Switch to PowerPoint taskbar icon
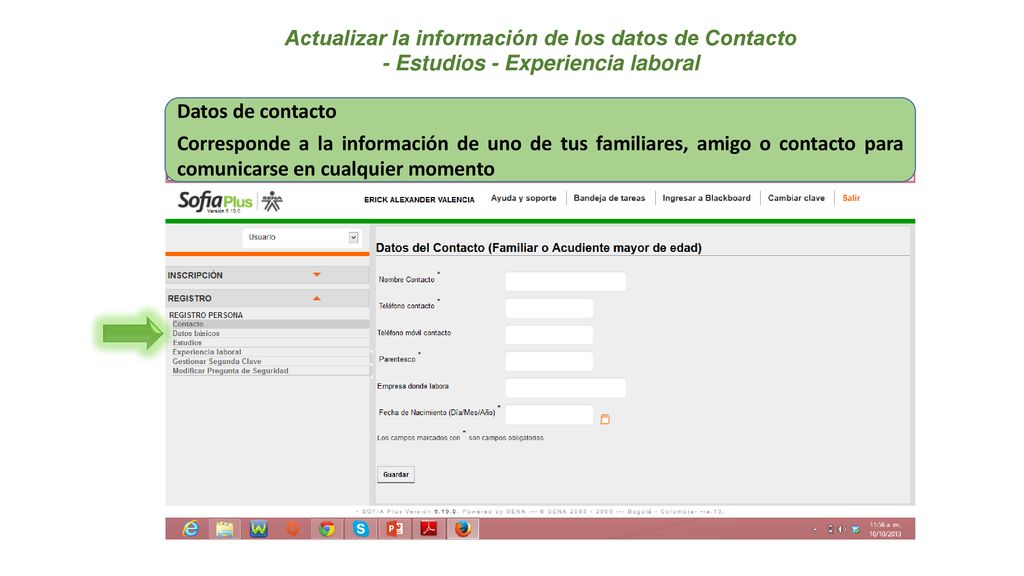This screenshot has height=576, width=1024. (394, 529)
